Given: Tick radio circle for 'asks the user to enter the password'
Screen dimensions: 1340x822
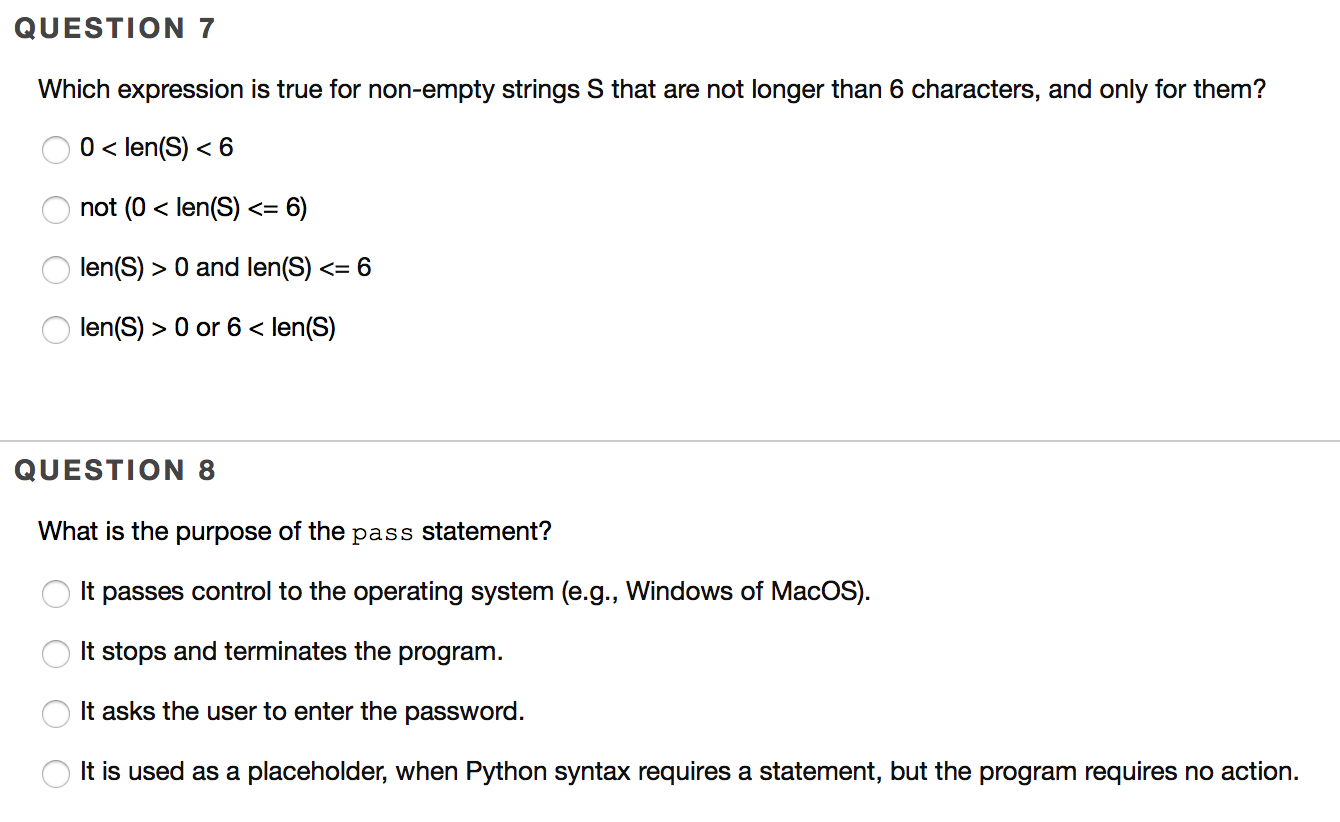Looking at the screenshot, I should pos(56,714).
